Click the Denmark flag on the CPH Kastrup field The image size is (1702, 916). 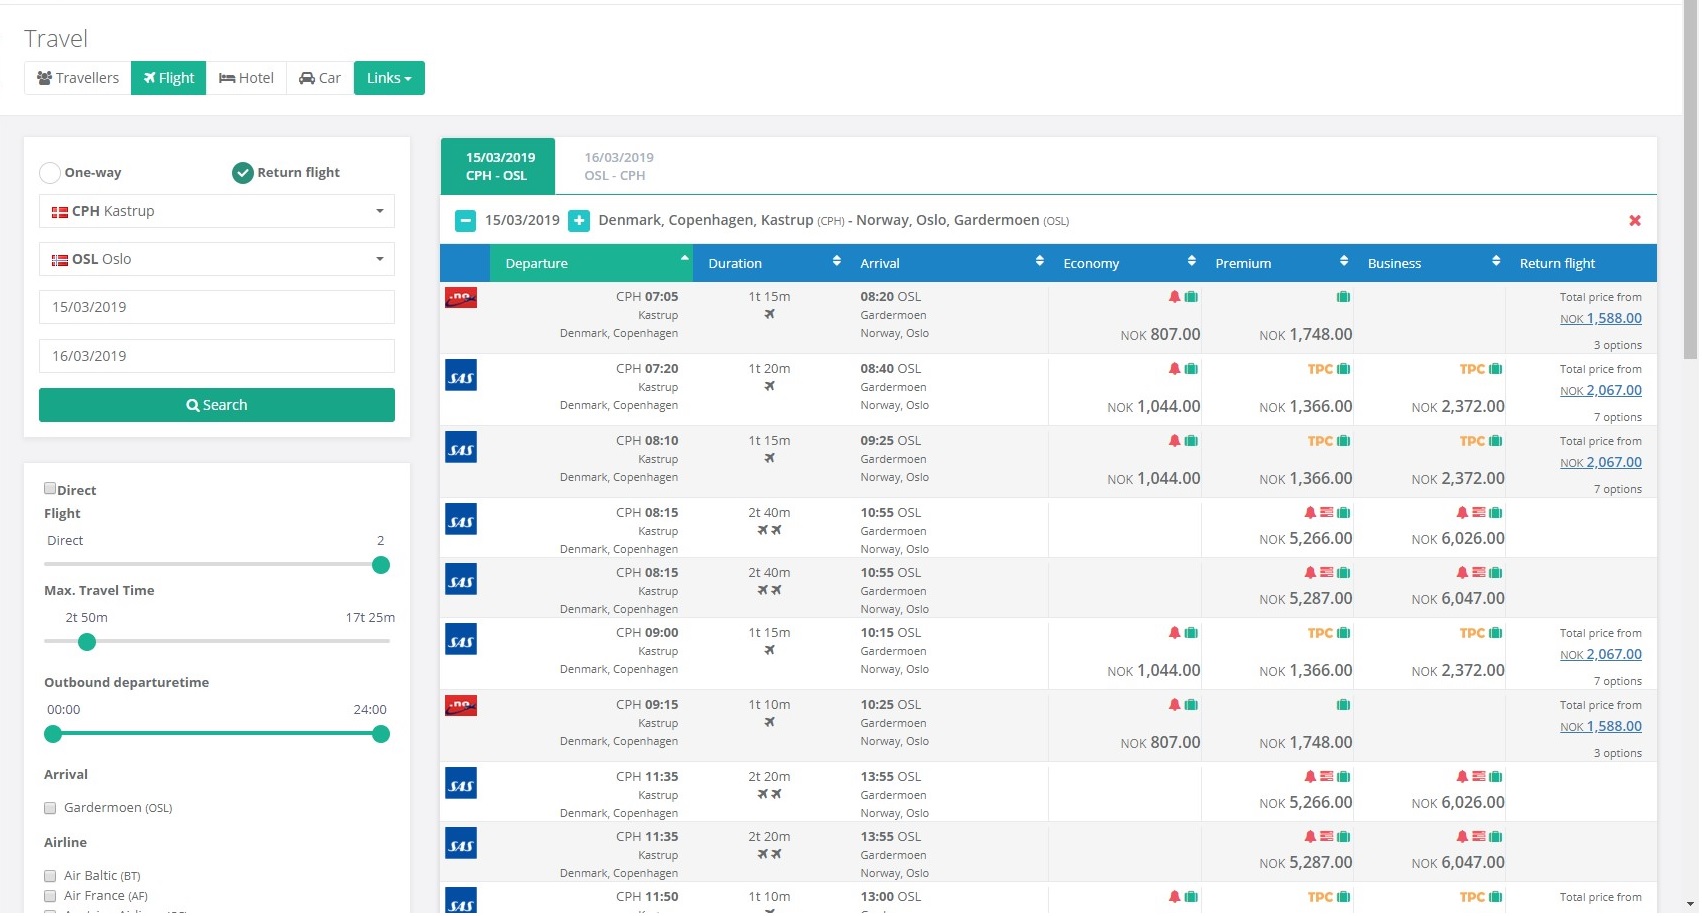coord(60,212)
